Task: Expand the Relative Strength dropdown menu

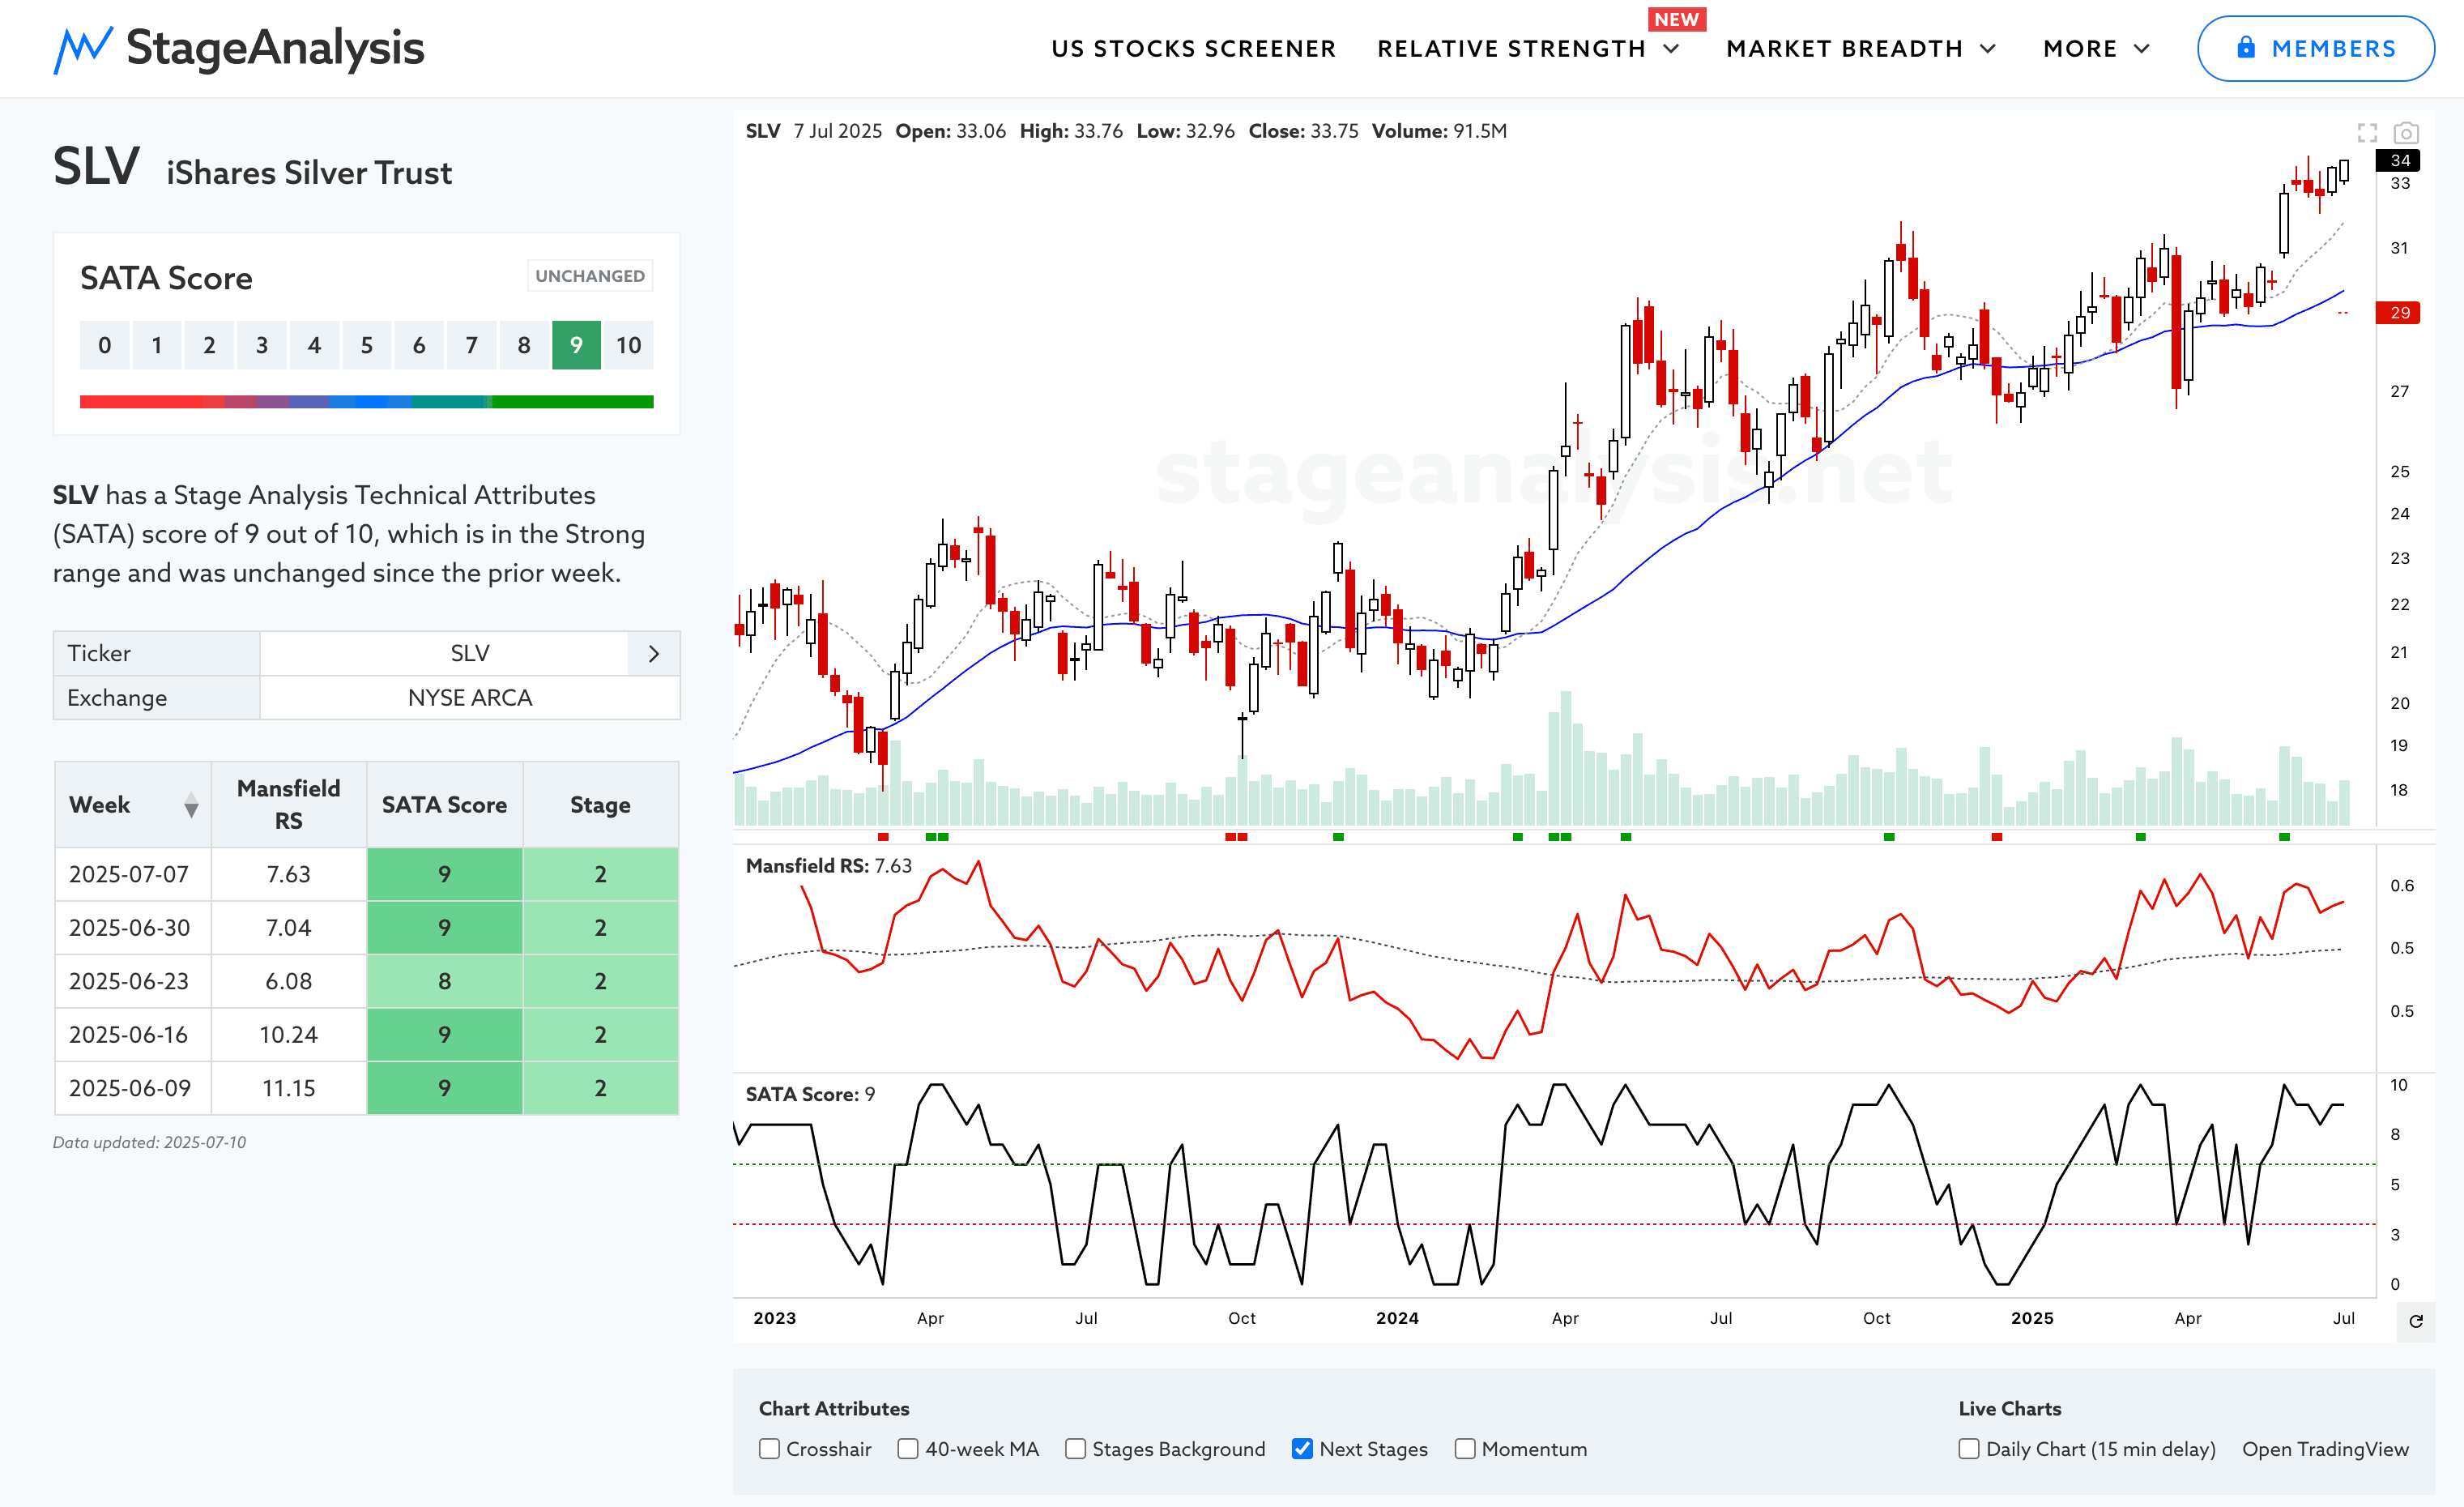Action: click(x=1528, y=48)
